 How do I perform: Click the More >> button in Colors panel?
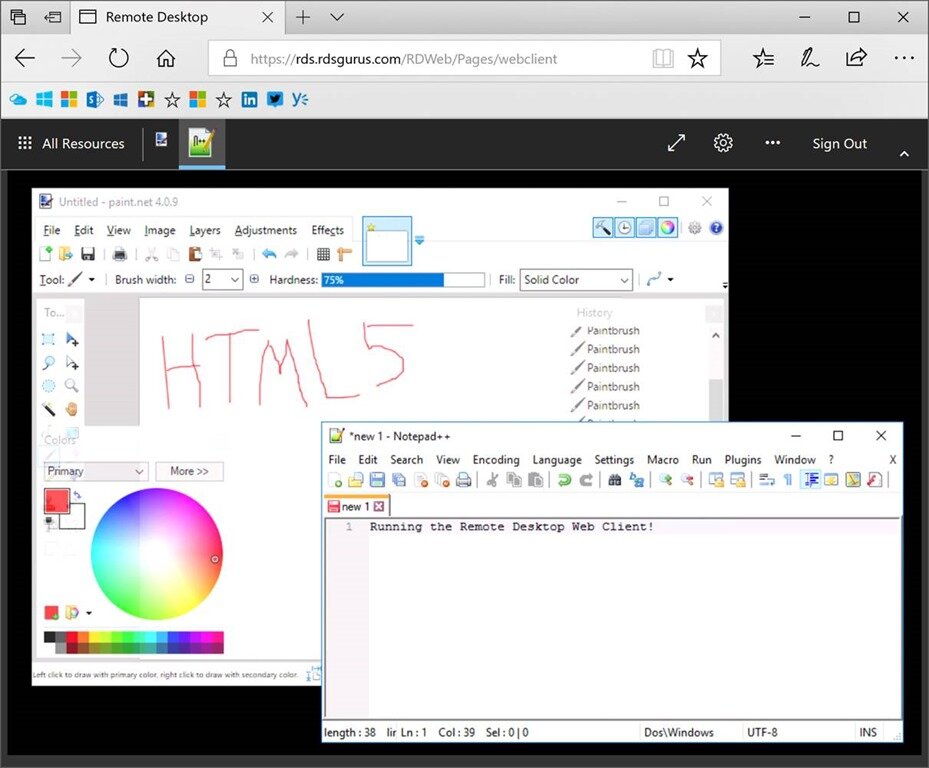[x=189, y=471]
